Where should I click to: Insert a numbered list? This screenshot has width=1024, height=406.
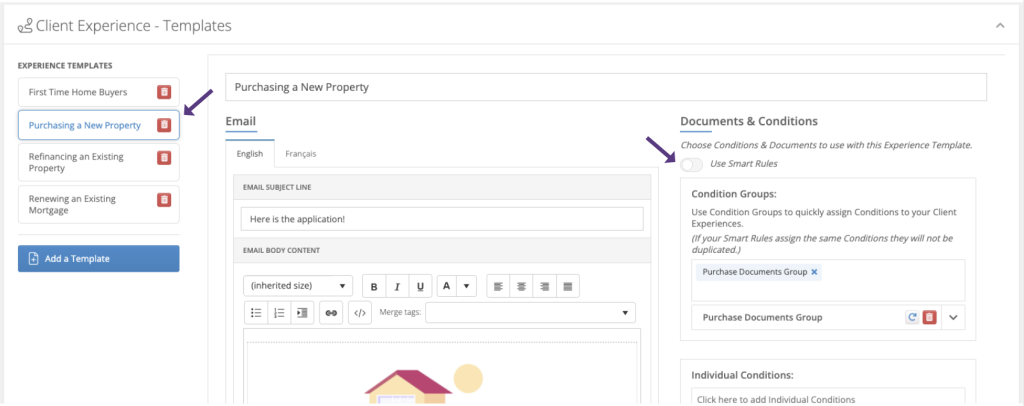(x=279, y=313)
